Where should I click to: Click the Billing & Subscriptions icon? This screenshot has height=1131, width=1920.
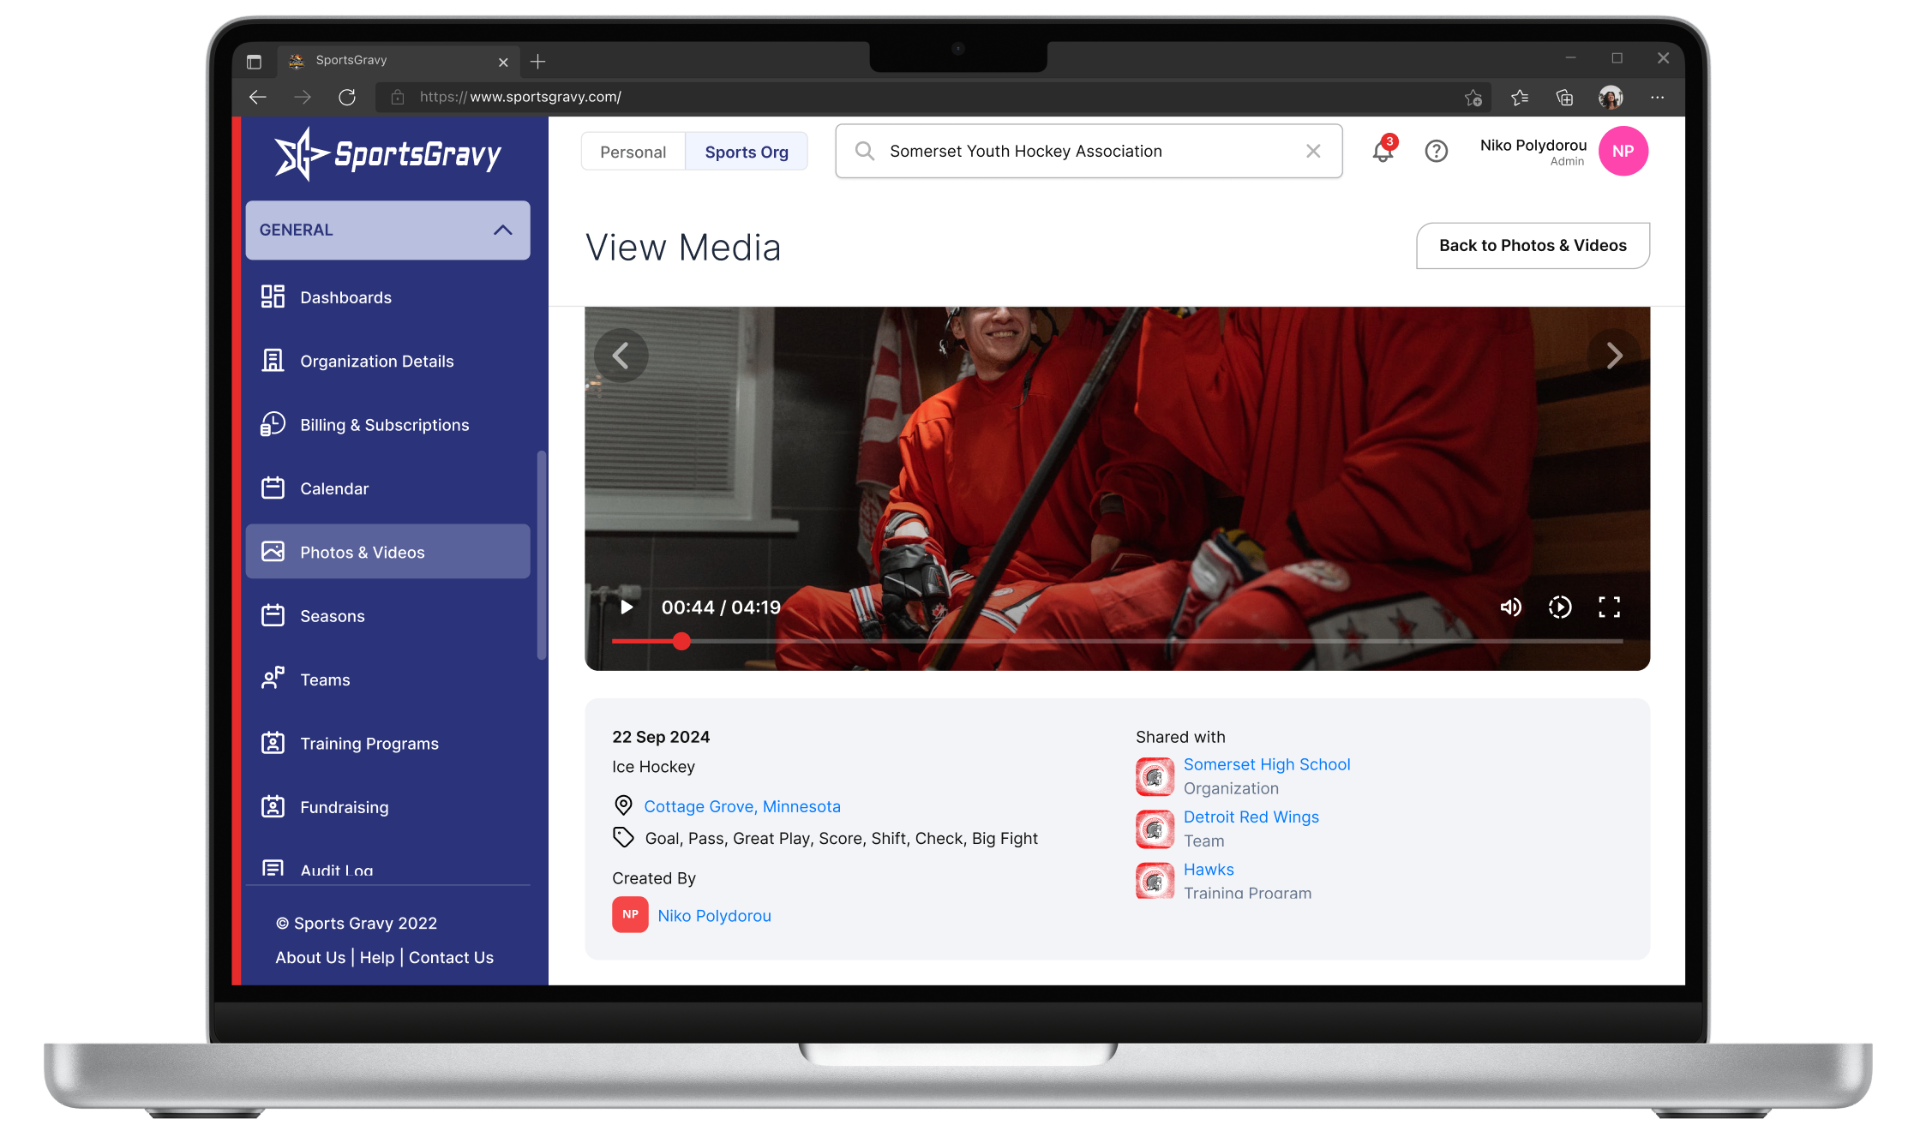click(x=272, y=424)
